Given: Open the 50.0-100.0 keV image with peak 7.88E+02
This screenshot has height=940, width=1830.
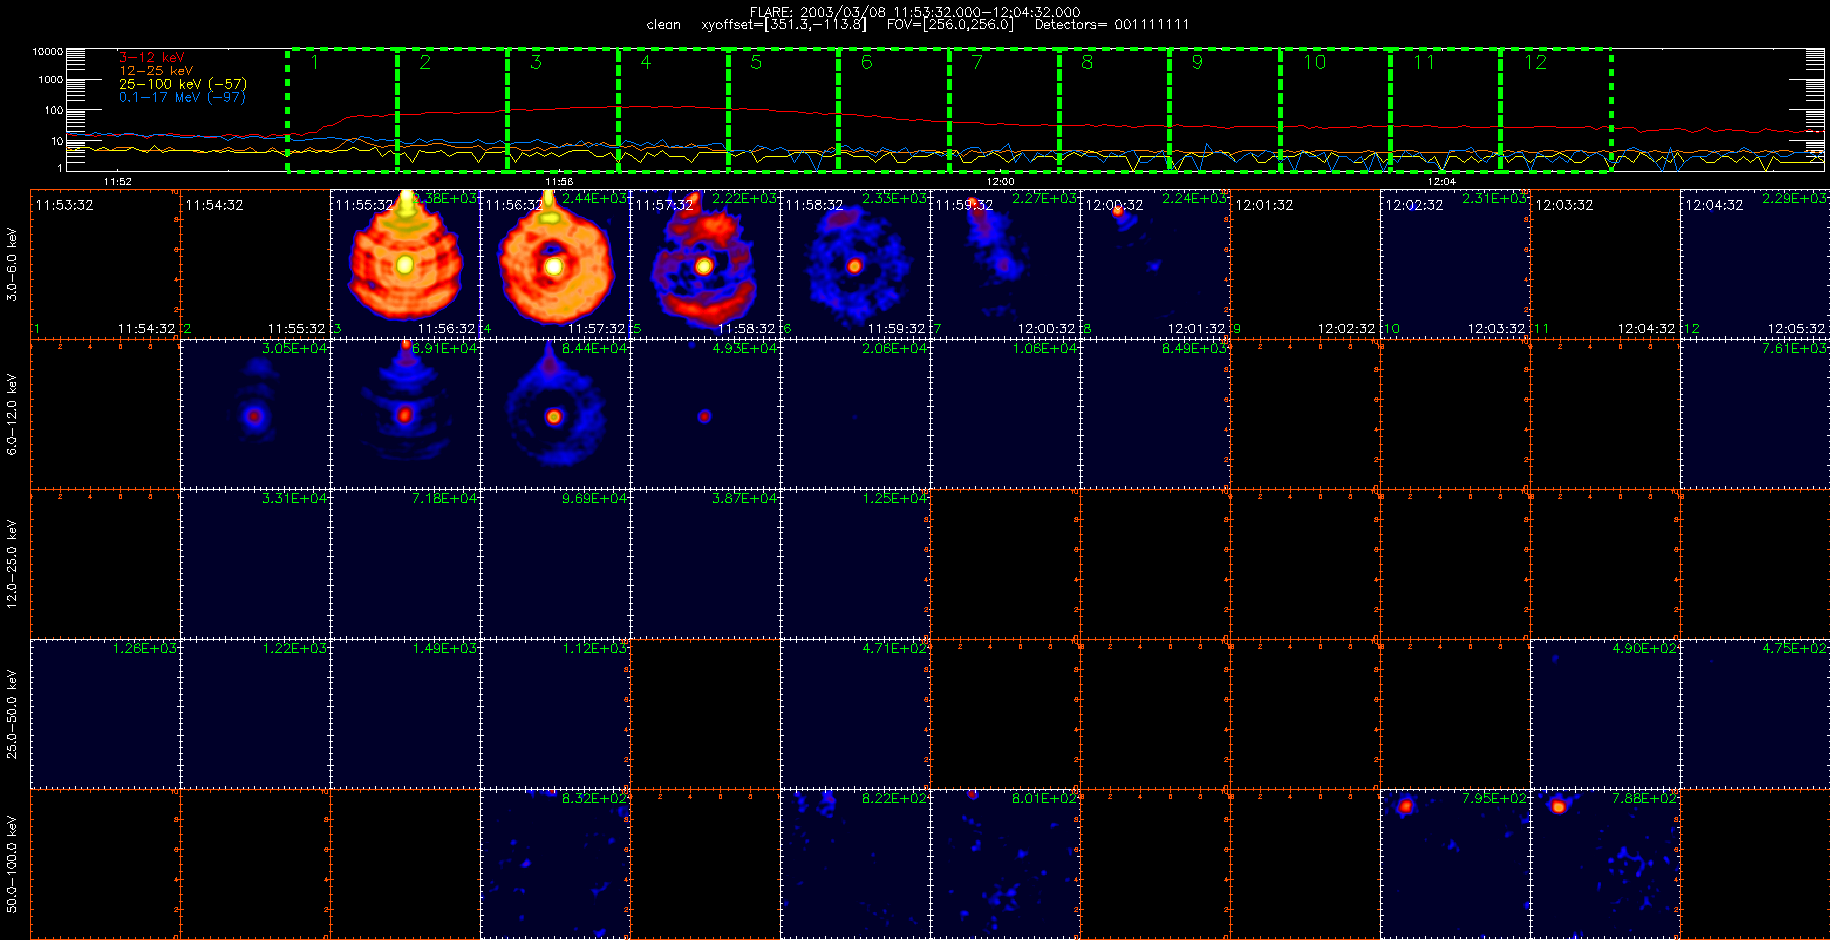Looking at the screenshot, I should pyautogui.click(x=1605, y=864).
